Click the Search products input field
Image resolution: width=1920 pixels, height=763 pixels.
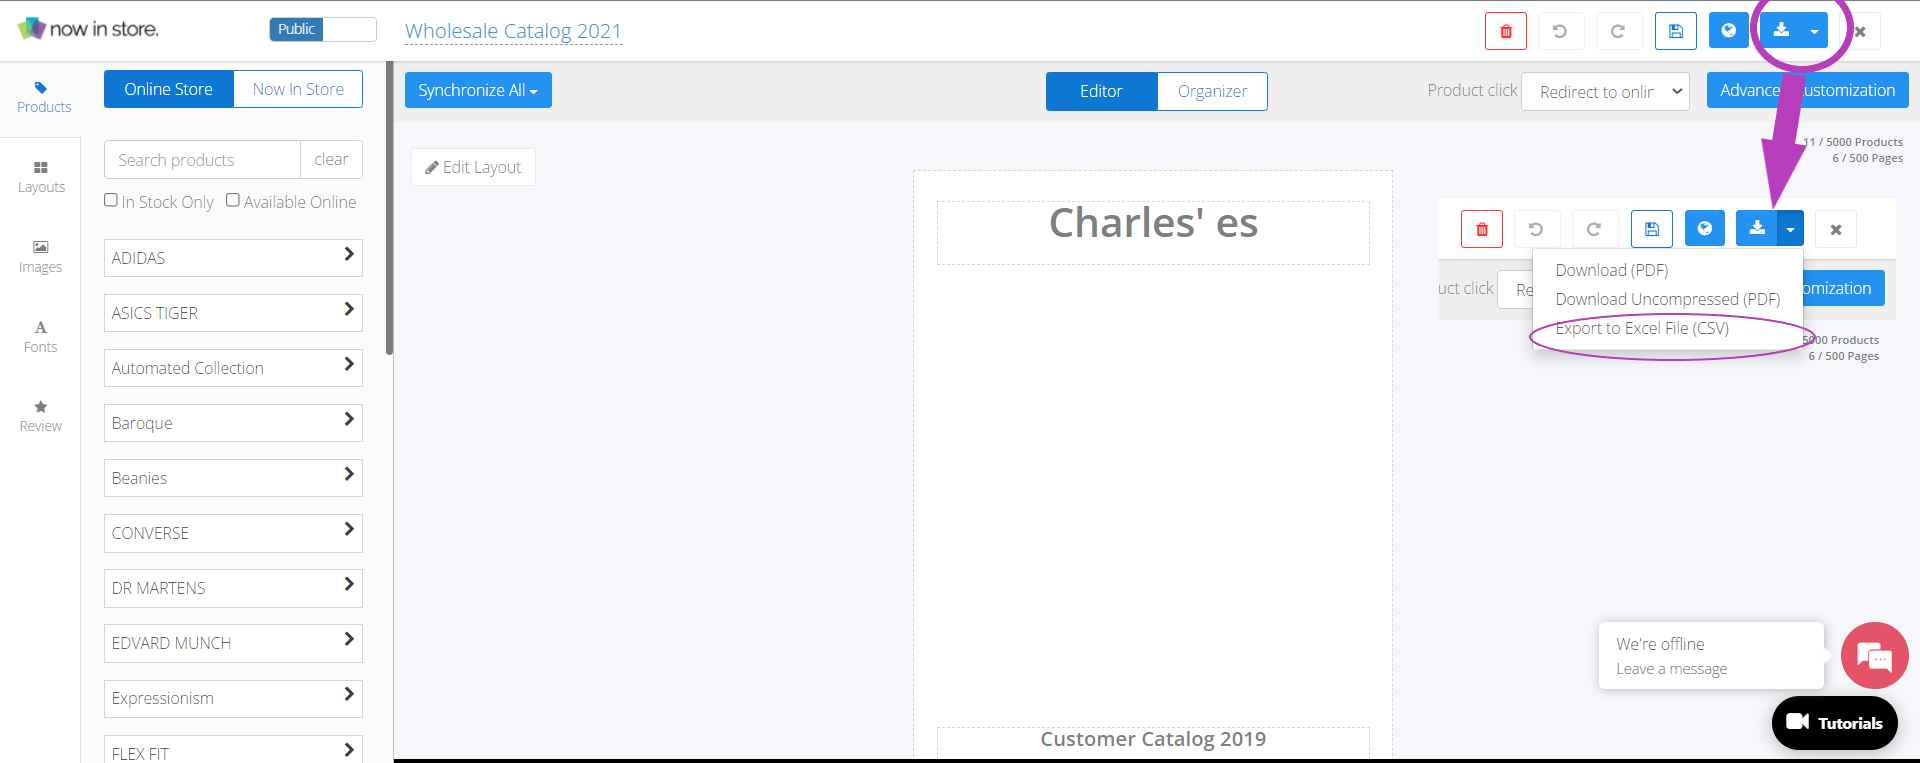(x=202, y=159)
